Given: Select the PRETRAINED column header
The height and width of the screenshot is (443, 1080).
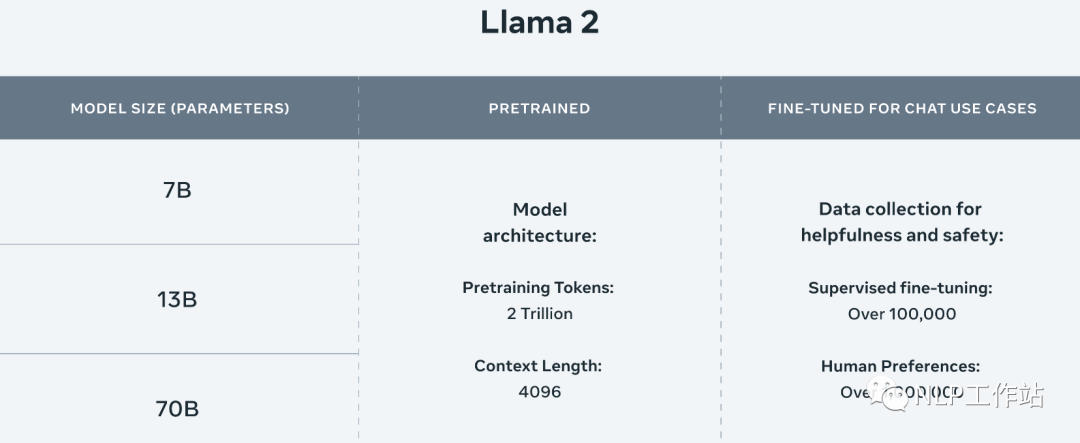Looking at the screenshot, I should [x=539, y=108].
